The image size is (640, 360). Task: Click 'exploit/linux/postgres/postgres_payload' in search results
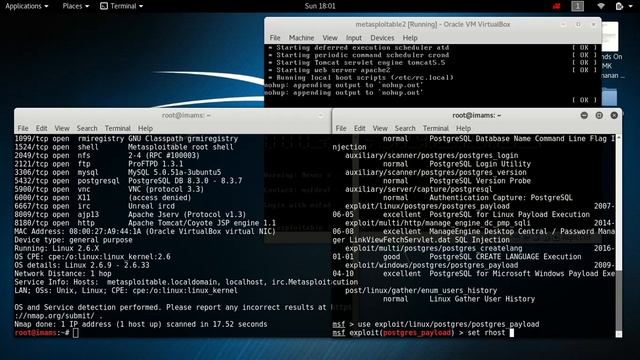tap(427, 206)
